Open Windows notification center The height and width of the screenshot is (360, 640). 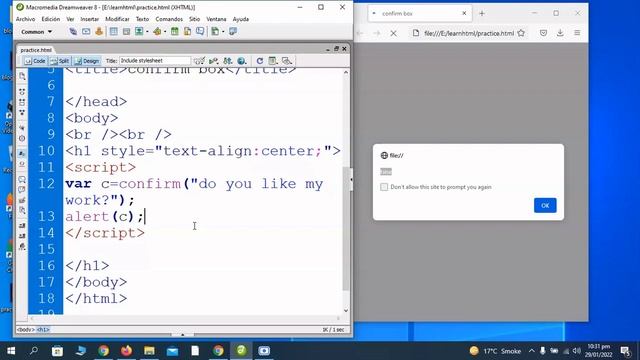click(x=625, y=351)
